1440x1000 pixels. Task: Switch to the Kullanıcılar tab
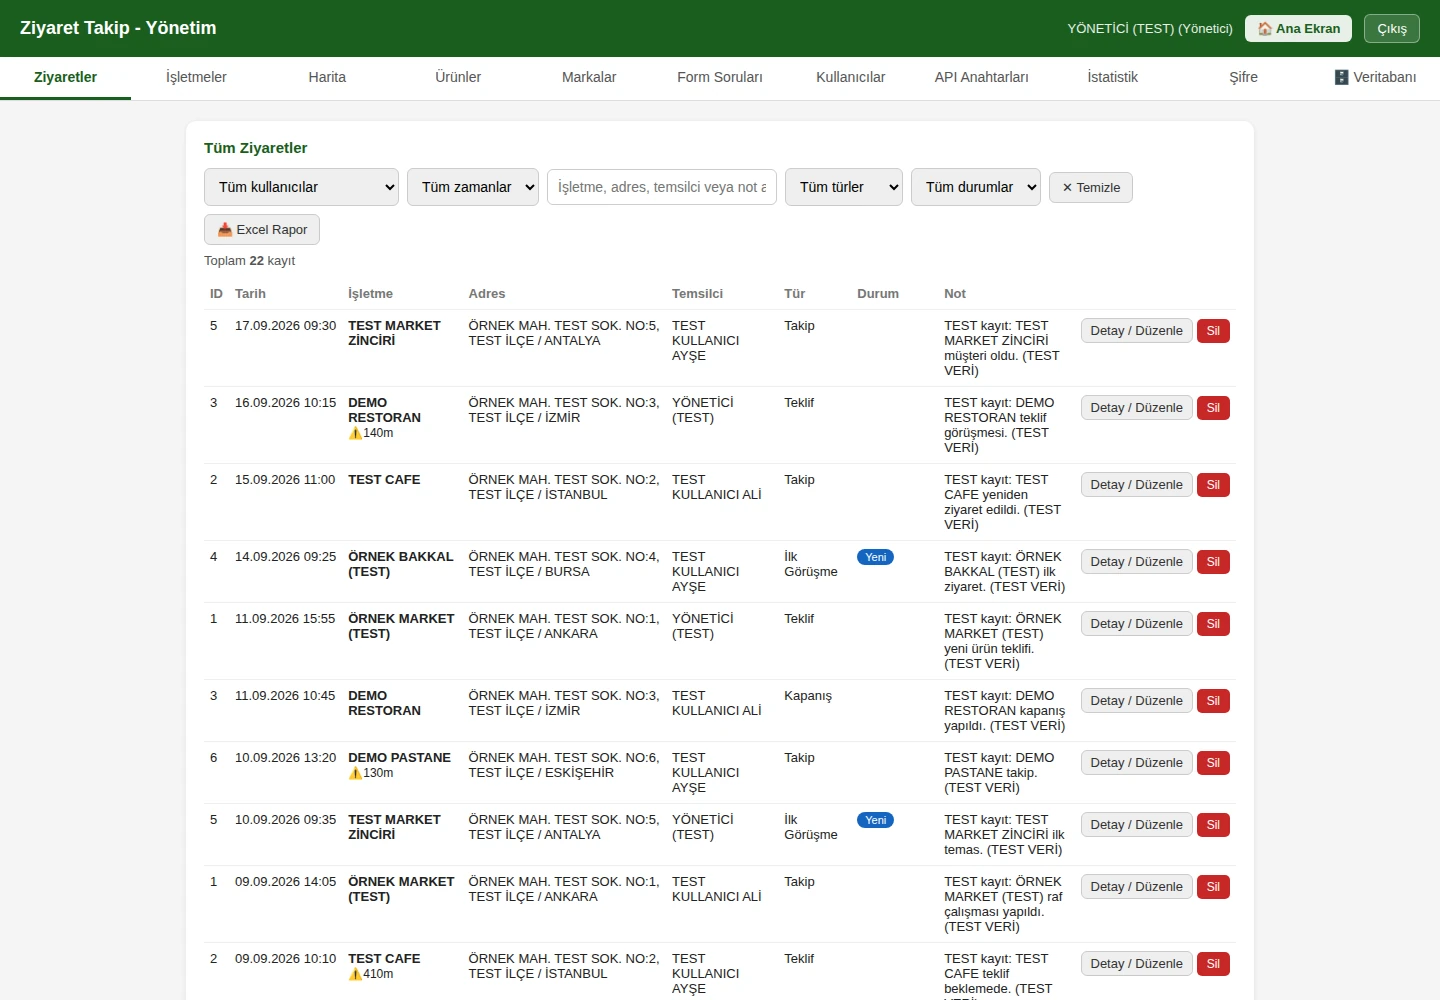(851, 77)
